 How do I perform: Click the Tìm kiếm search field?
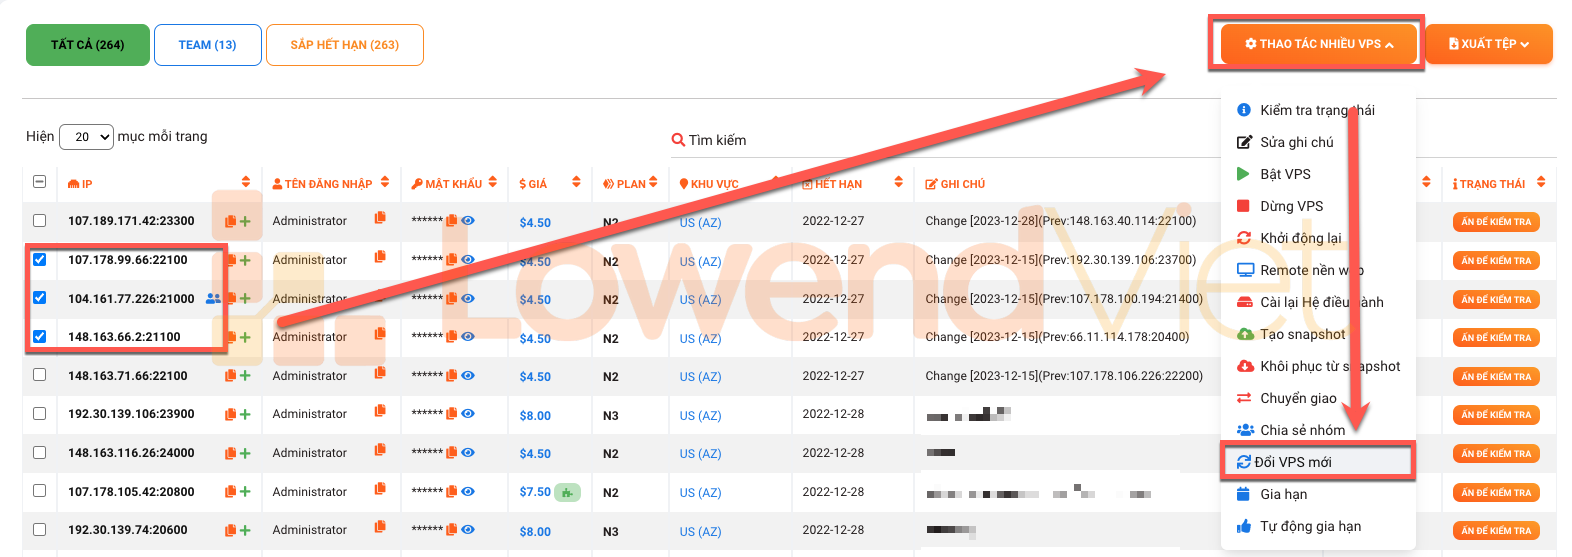click(760, 140)
